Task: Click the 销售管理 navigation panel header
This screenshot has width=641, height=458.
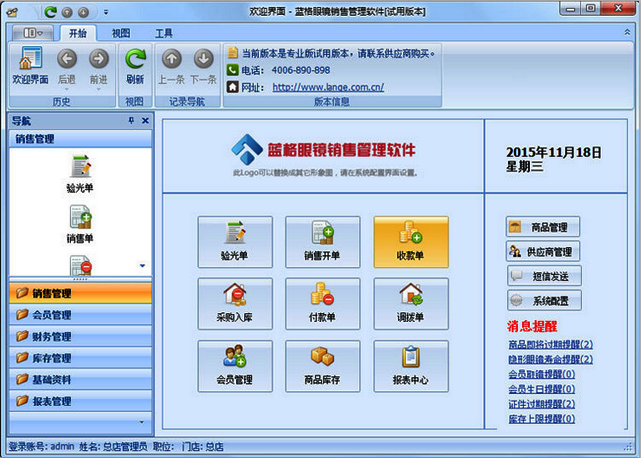Action: 81,139
